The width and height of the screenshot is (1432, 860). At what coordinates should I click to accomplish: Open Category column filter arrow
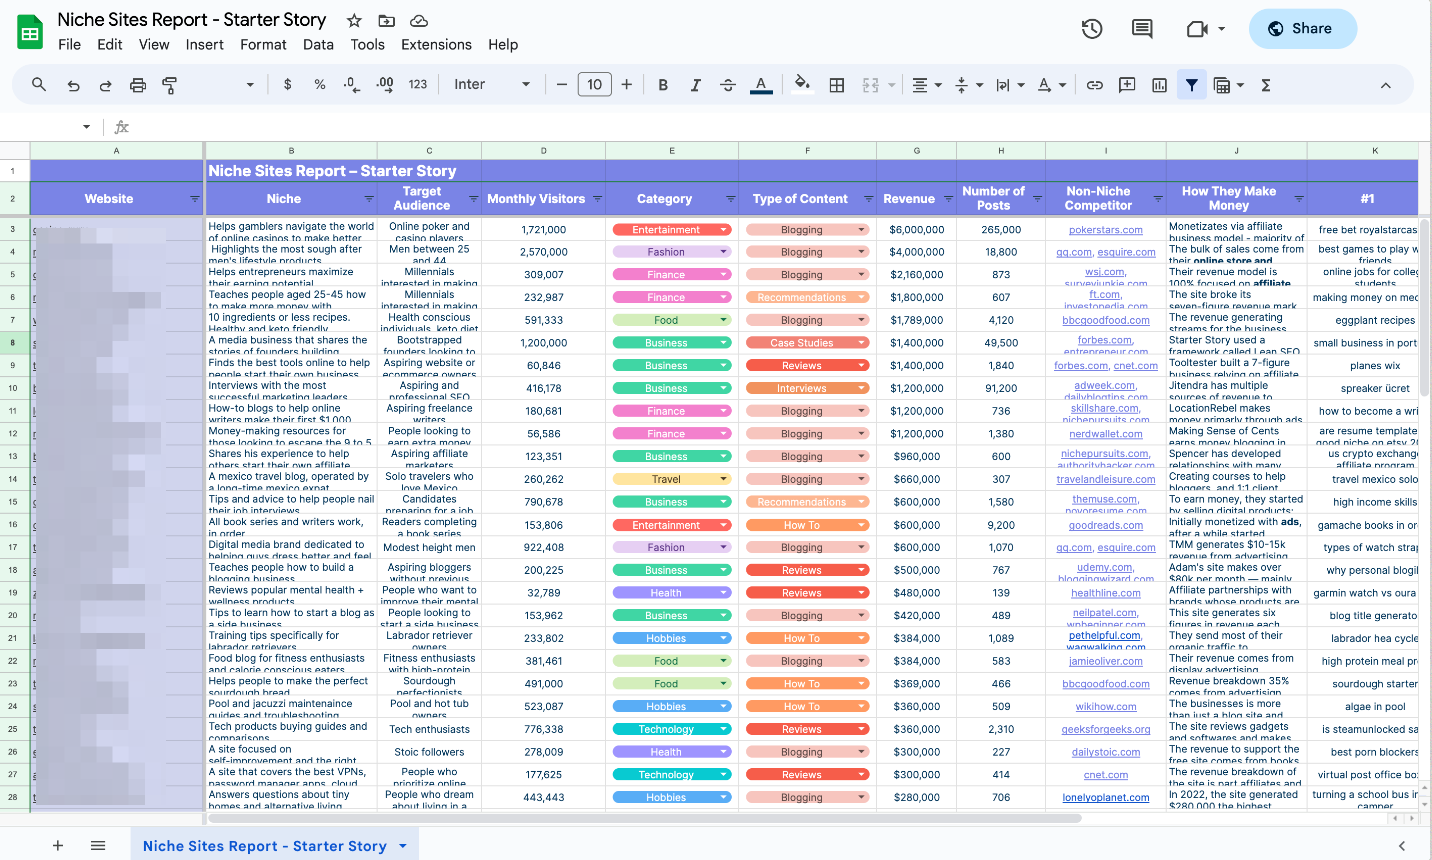point(731,199)
